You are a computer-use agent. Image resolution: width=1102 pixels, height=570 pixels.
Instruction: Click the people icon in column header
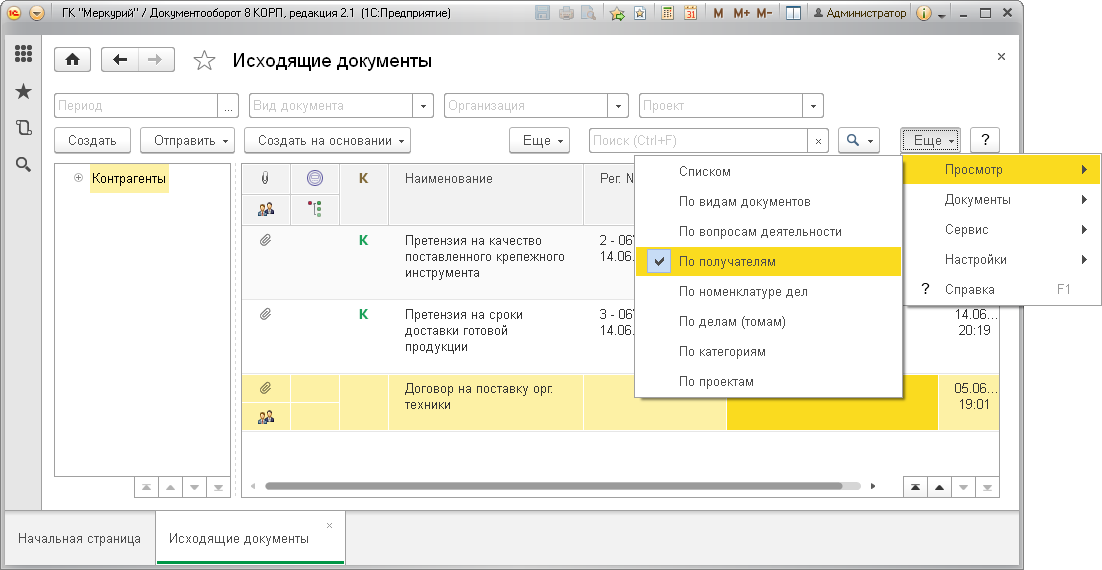click(266, 209)
